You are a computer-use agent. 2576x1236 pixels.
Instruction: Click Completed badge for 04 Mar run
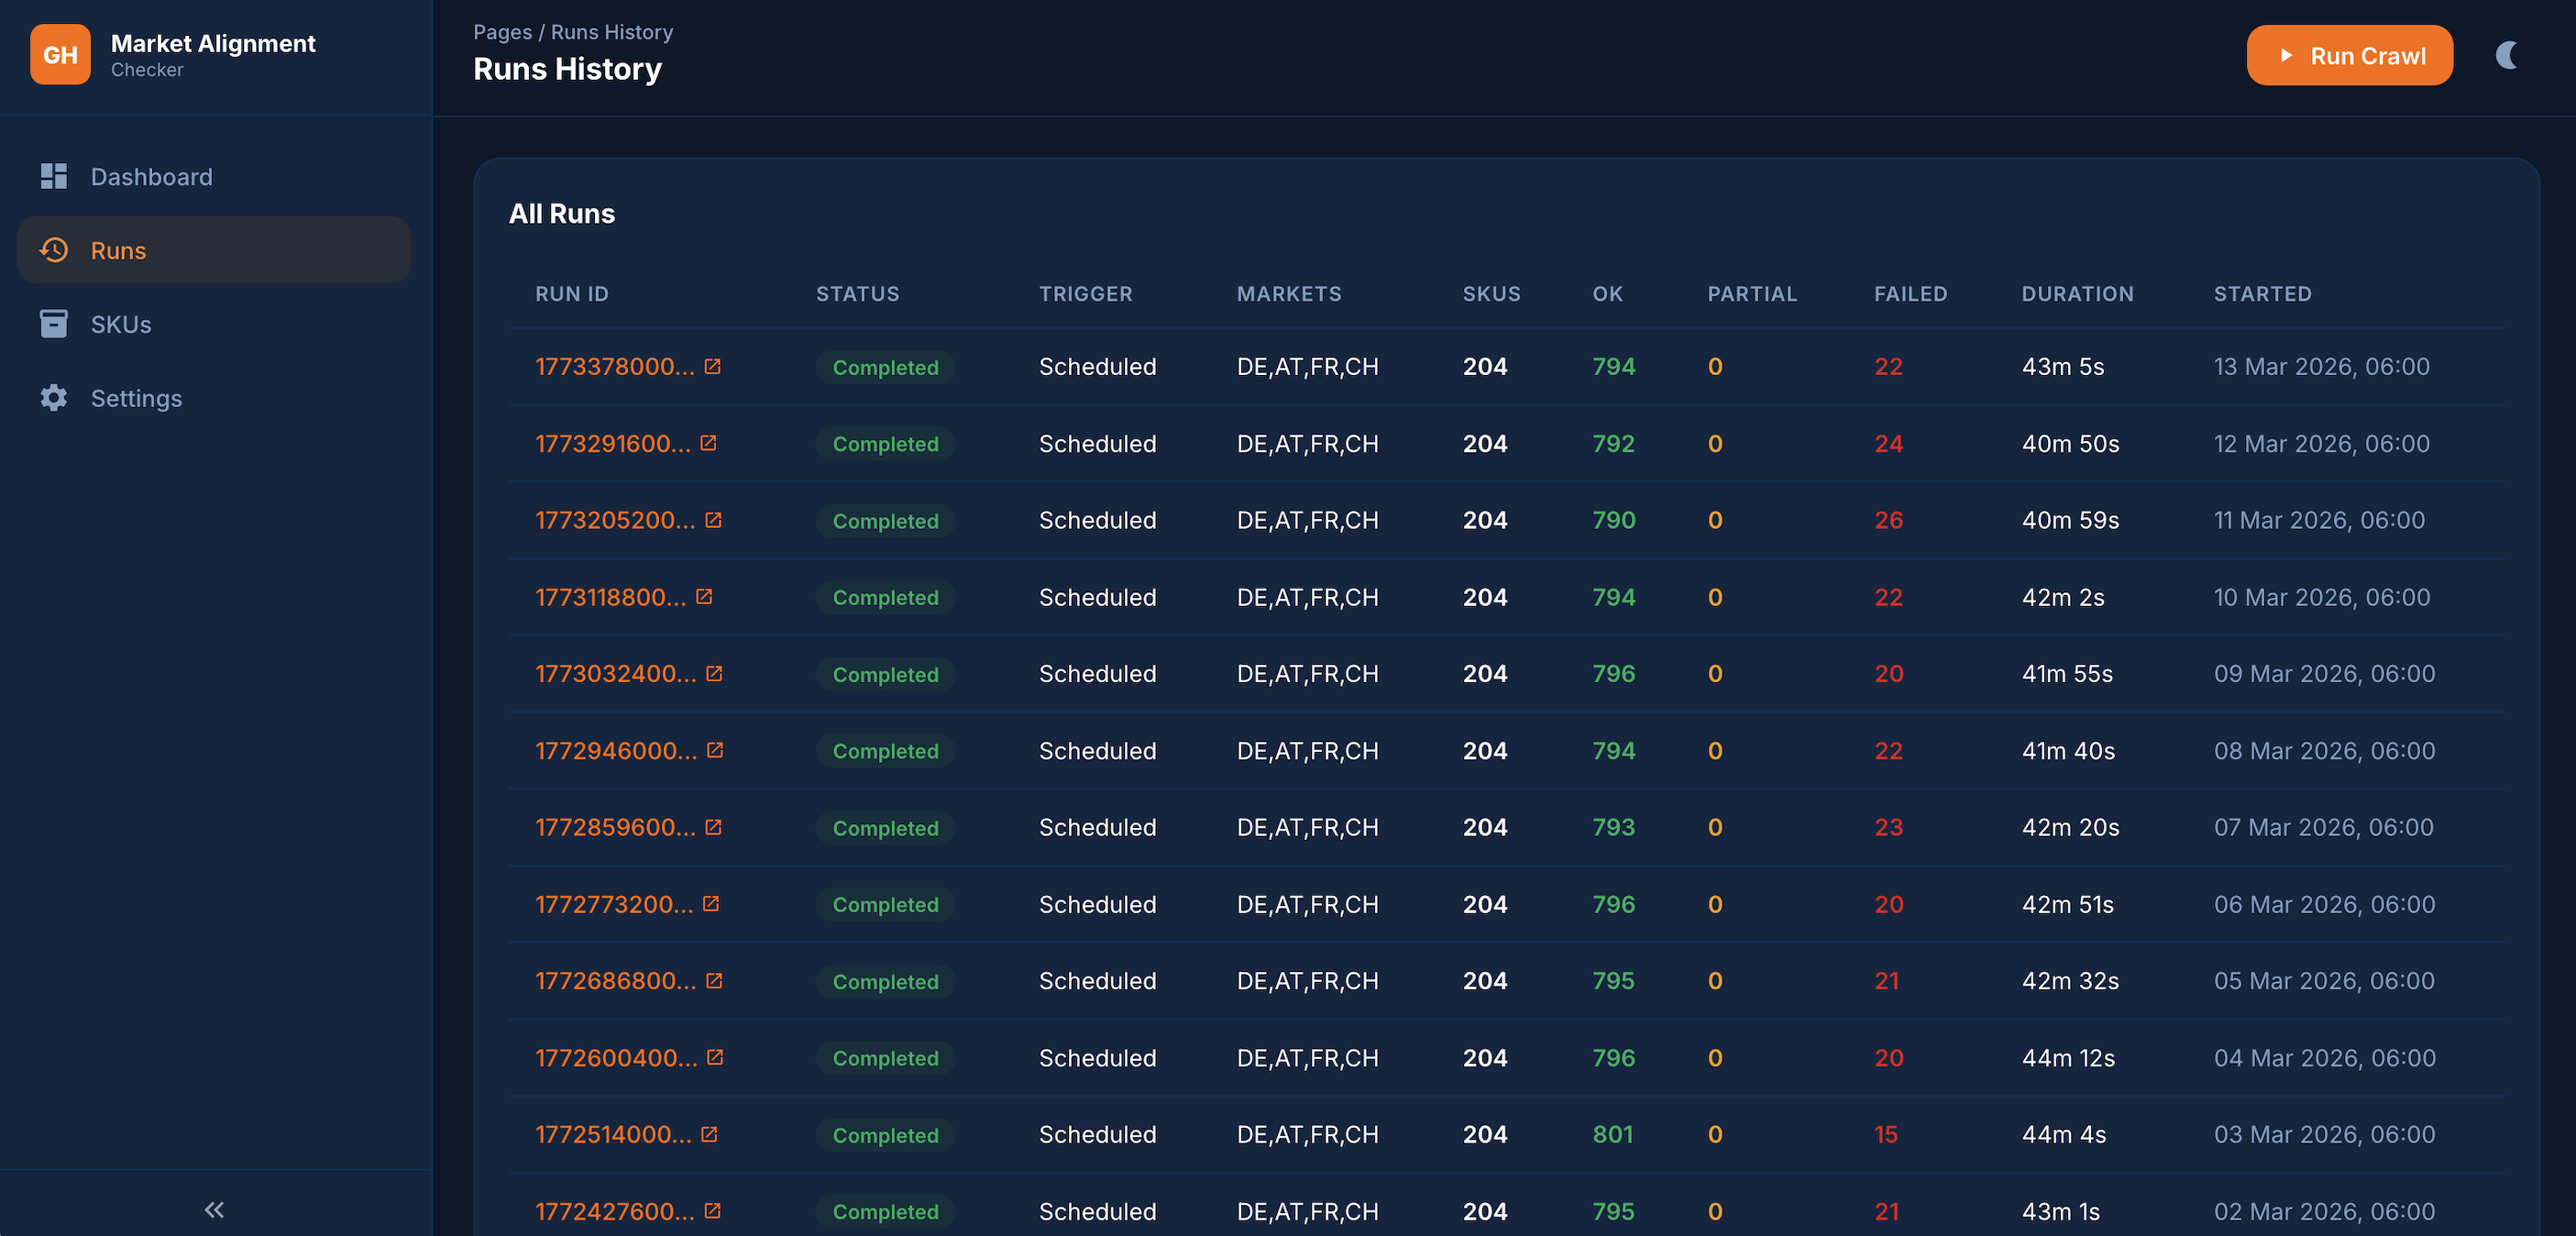click(x=885, y=1058)
